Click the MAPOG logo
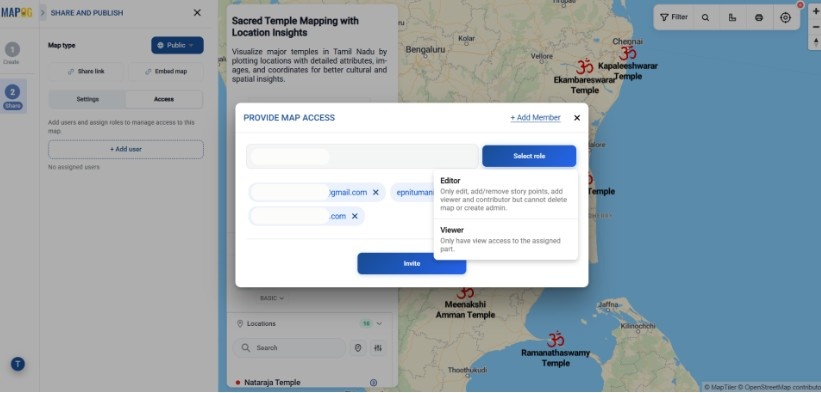This screenshot has height=393, width=821. click(x=17, y=13)
